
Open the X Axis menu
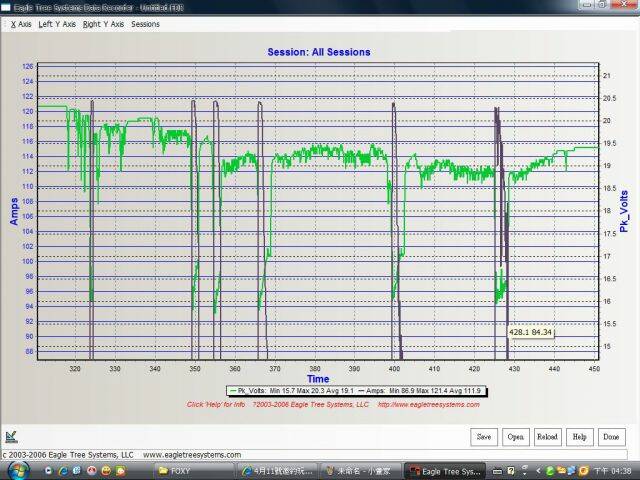pyautogui.click(x=20, y=23)
